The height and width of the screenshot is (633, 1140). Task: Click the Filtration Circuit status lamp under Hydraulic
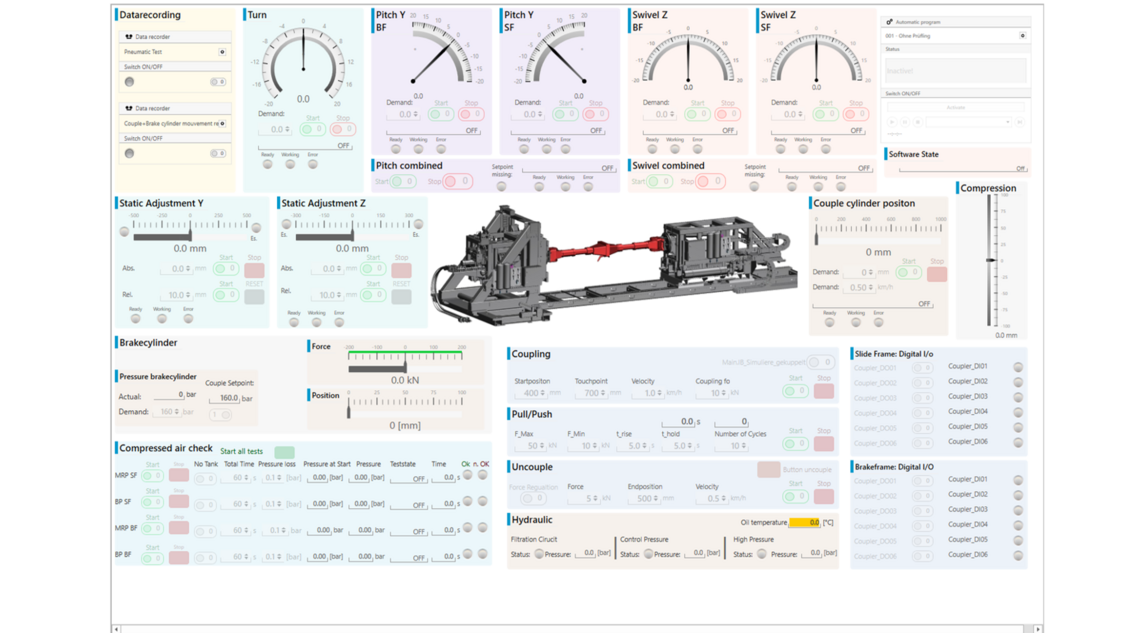[539, 553]
